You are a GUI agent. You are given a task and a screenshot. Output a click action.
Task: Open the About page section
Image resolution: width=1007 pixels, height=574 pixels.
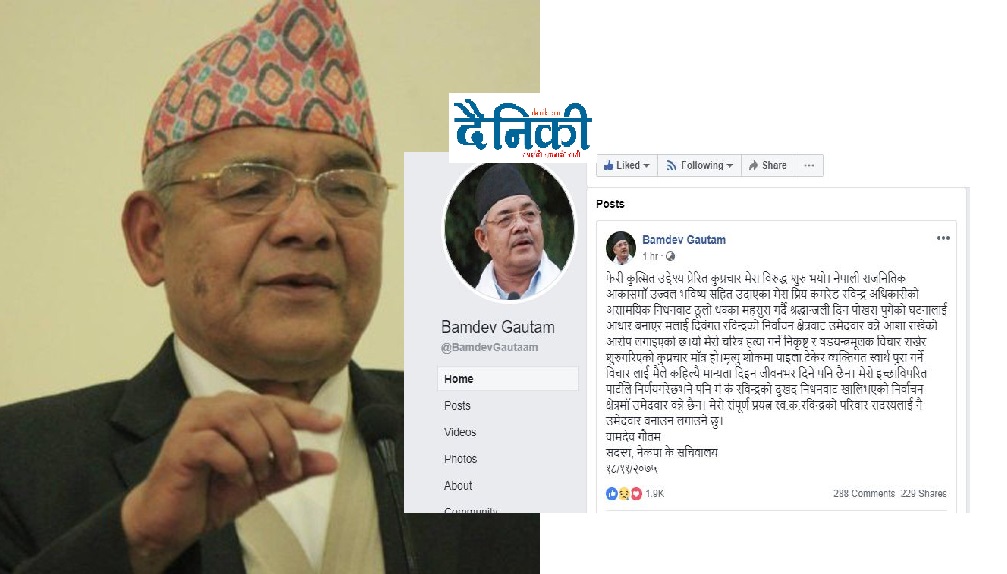point(458,485)
